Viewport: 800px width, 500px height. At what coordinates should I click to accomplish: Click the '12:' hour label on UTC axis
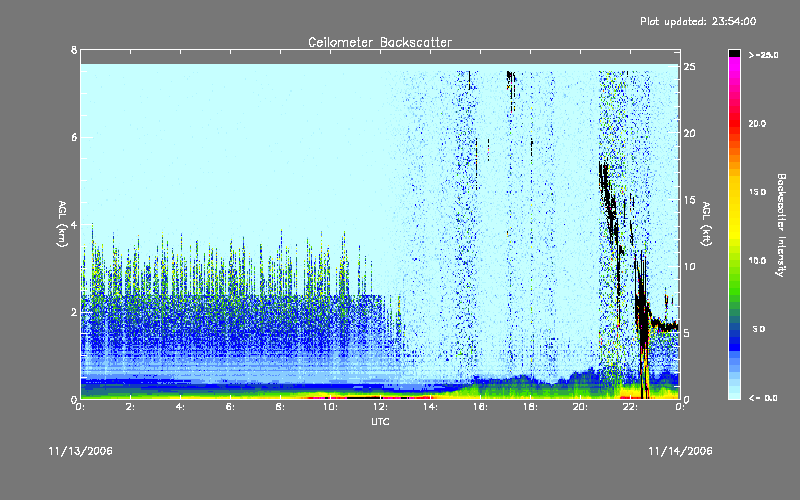pos(380,407)
